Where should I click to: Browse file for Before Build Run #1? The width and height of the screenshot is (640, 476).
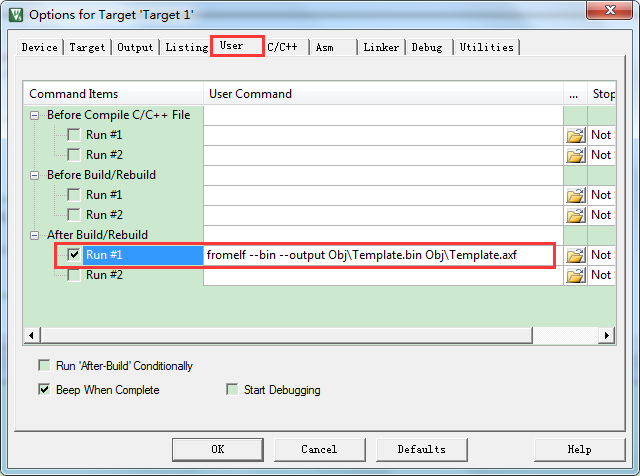[x=575, y=195]
